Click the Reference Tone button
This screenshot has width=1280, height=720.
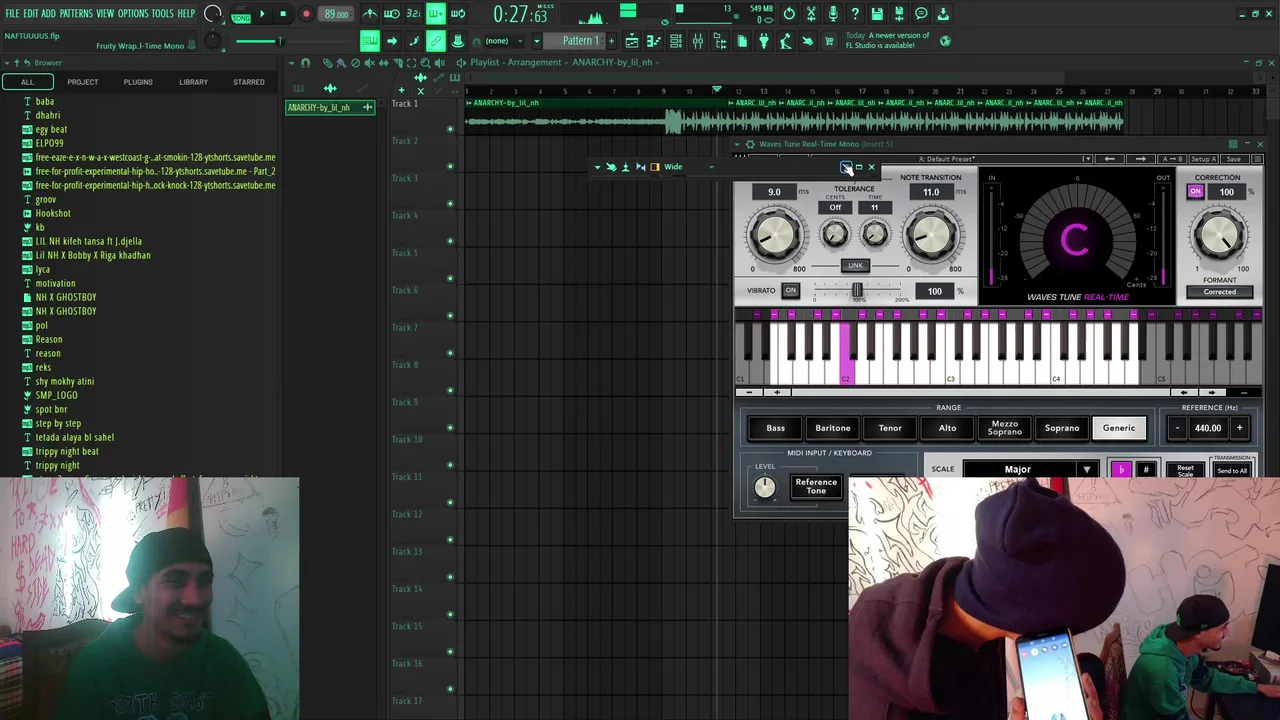pyautogui.click(x=816, y=486)
